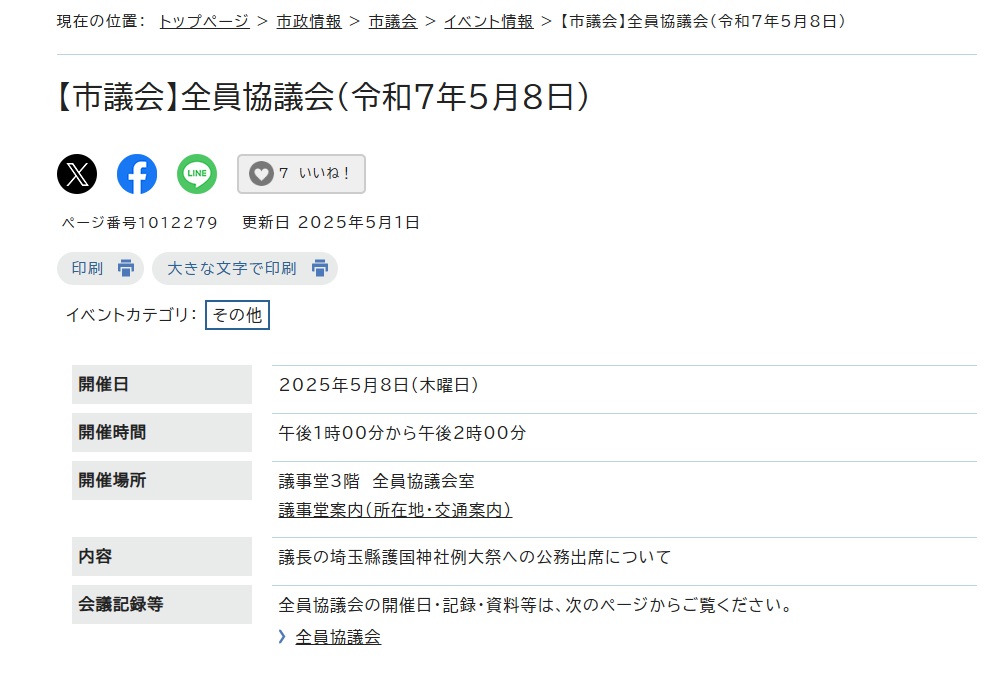Share page via LINE icon
The height and width of the screenshot is (679, 993).
click(x=197, y=174)
